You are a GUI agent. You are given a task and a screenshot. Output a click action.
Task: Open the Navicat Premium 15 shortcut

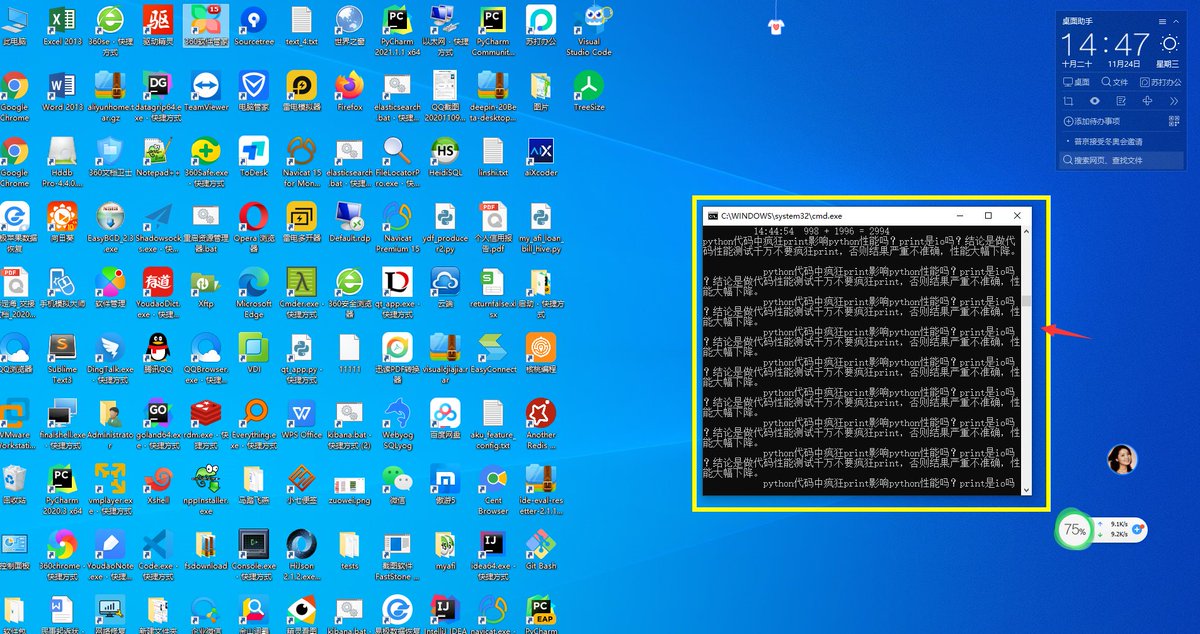click(397, 226)
